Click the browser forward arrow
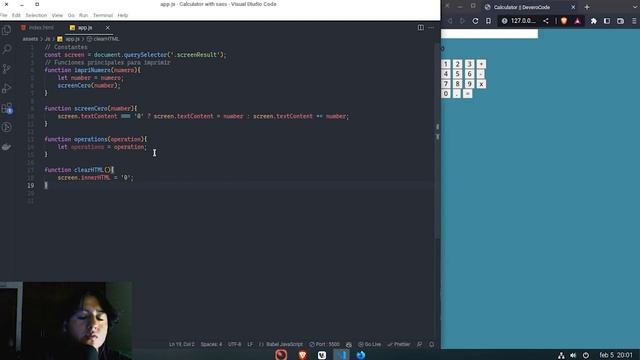The height and width of the screenshot is (360, 640). (462, 21)
